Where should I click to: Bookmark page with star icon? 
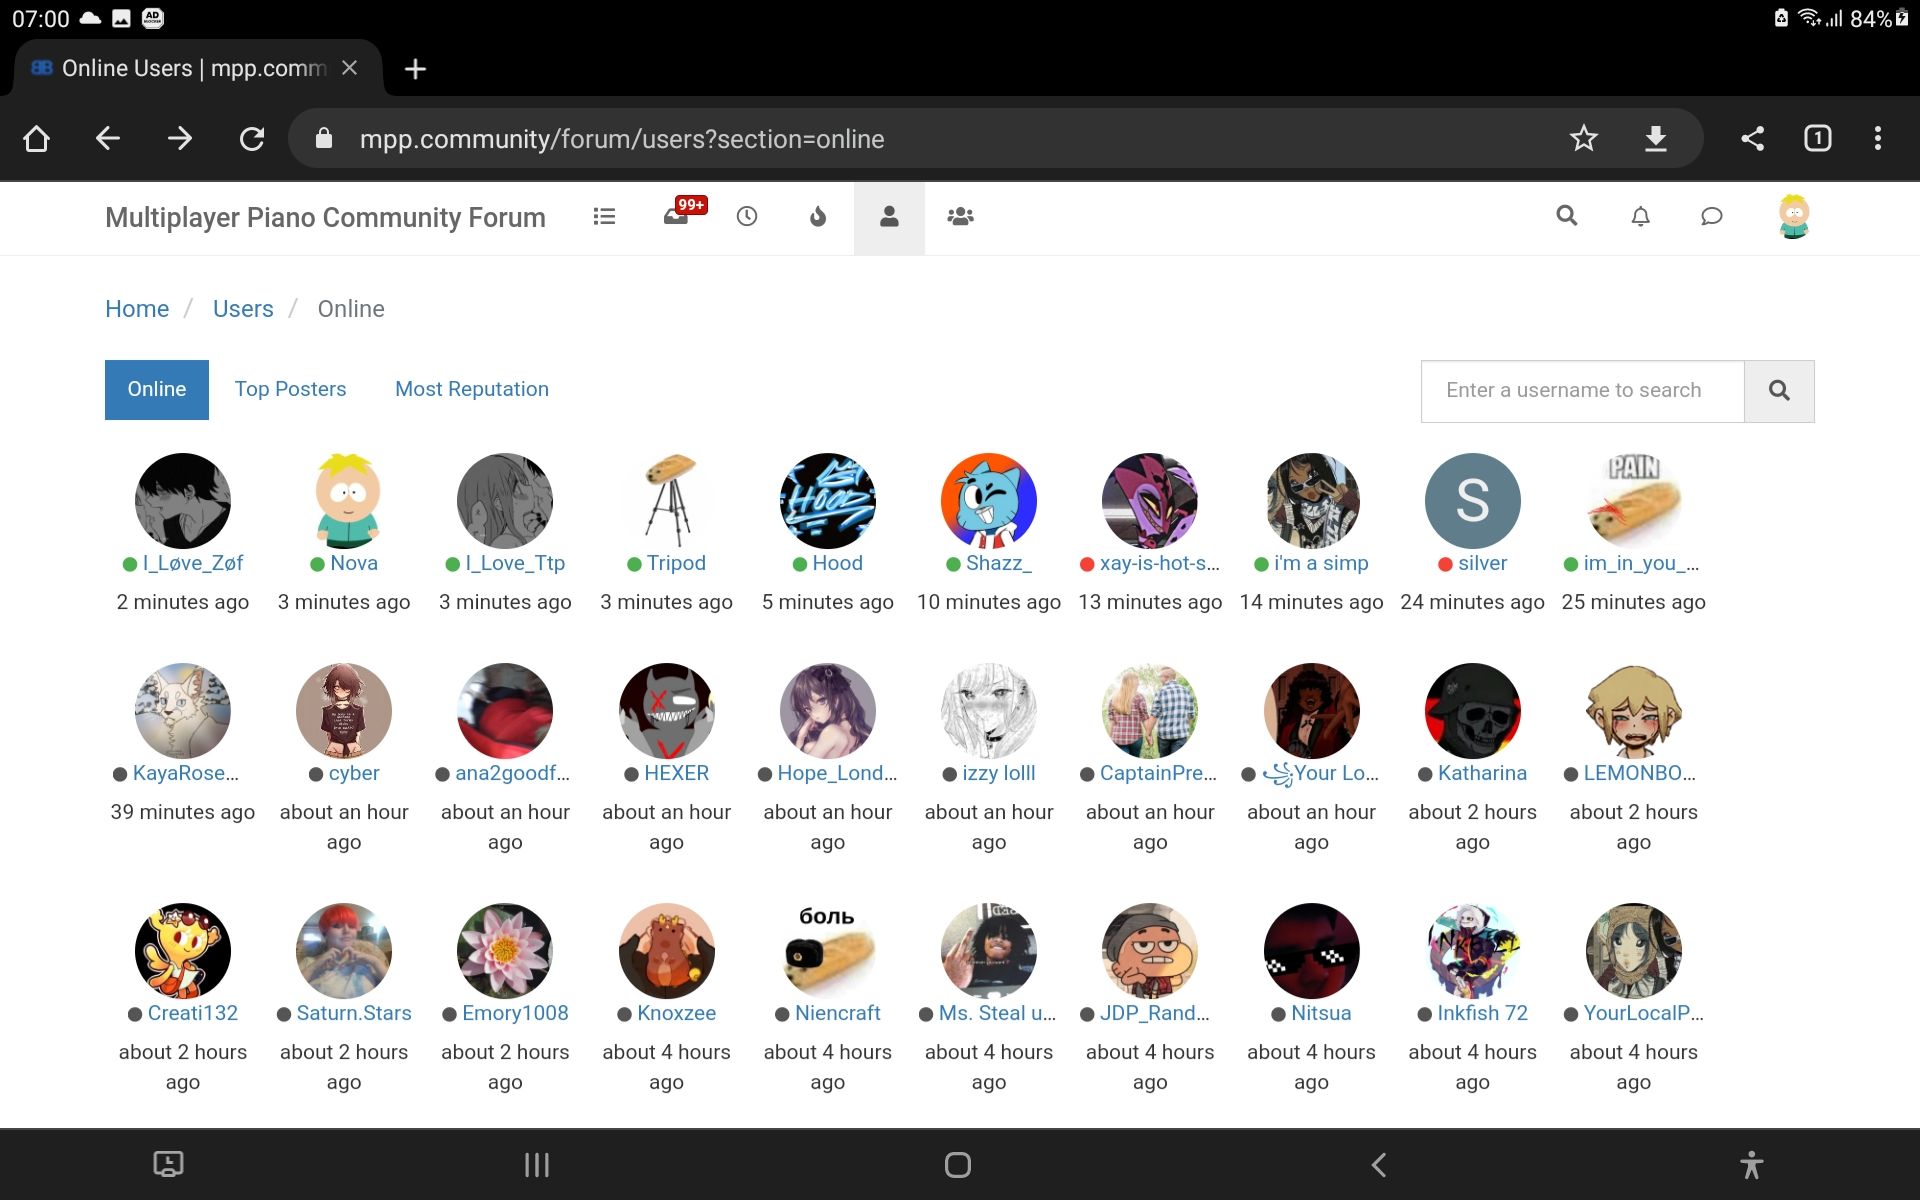tap(1583, 138)
